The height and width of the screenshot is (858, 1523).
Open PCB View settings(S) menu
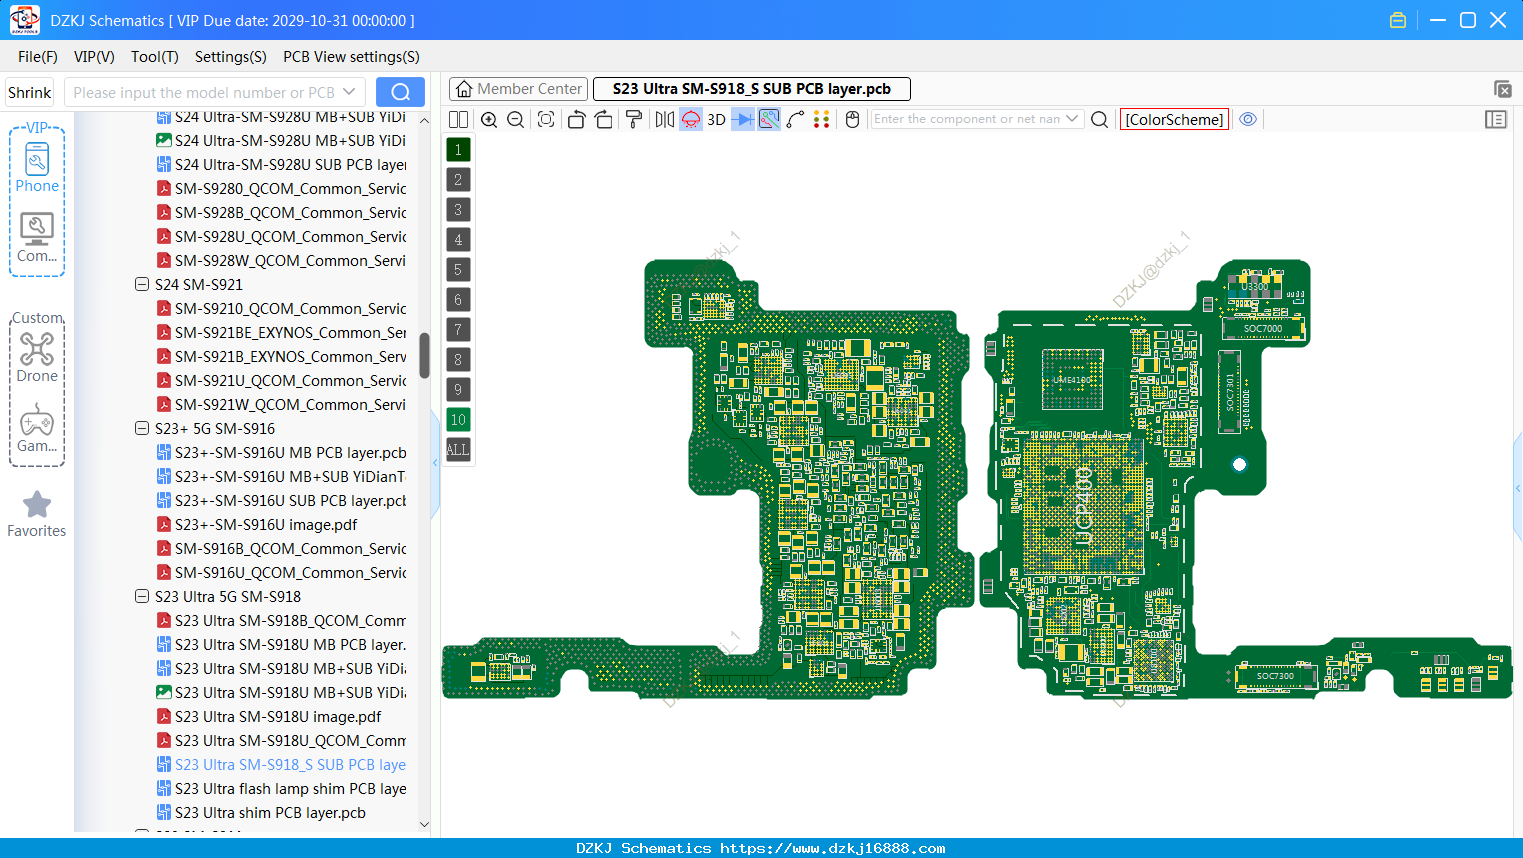tap(351, 57)
